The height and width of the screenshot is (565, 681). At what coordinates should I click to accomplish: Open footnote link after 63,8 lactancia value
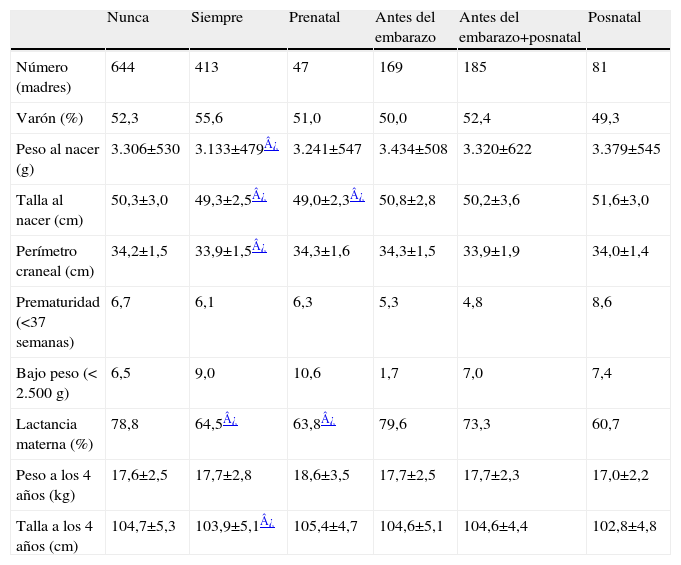pyautogui.click(x=326, y=421)
